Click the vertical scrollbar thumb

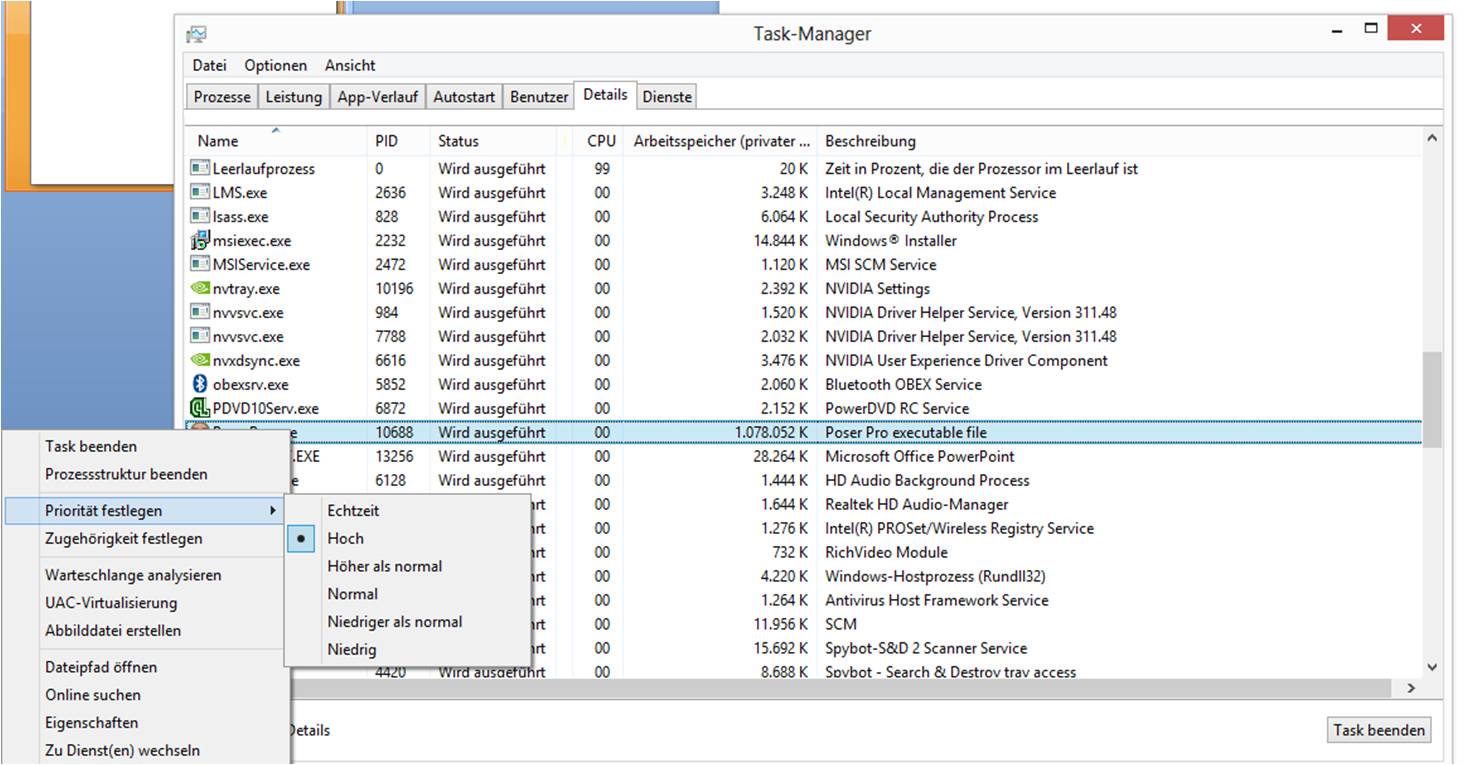tap(1432, 398)
